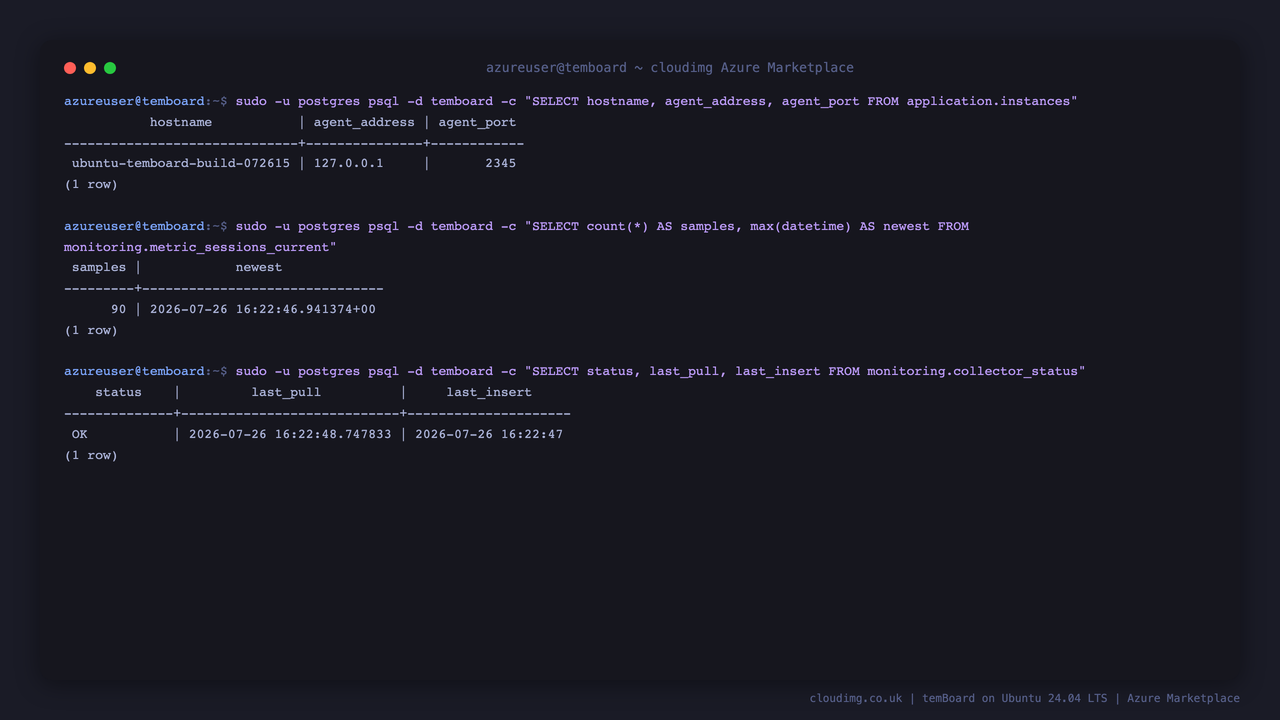
Task: Click the prompt 'azureuser@temboard' of the collector_status command
Action: [134, 371]
